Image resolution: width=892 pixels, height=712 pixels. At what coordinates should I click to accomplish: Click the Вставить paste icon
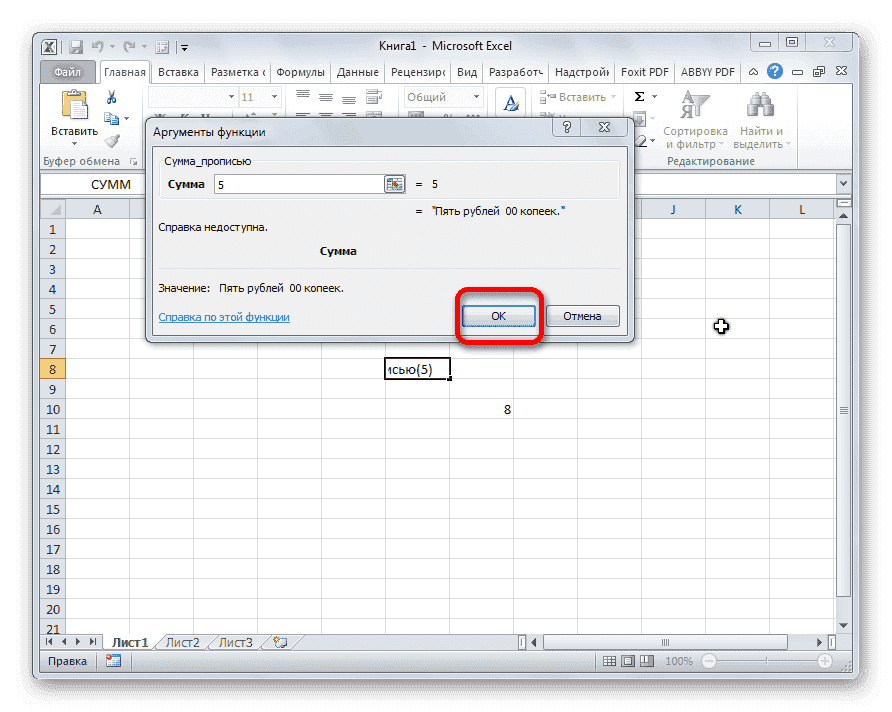pyautogui.click(x=75, y=103)
